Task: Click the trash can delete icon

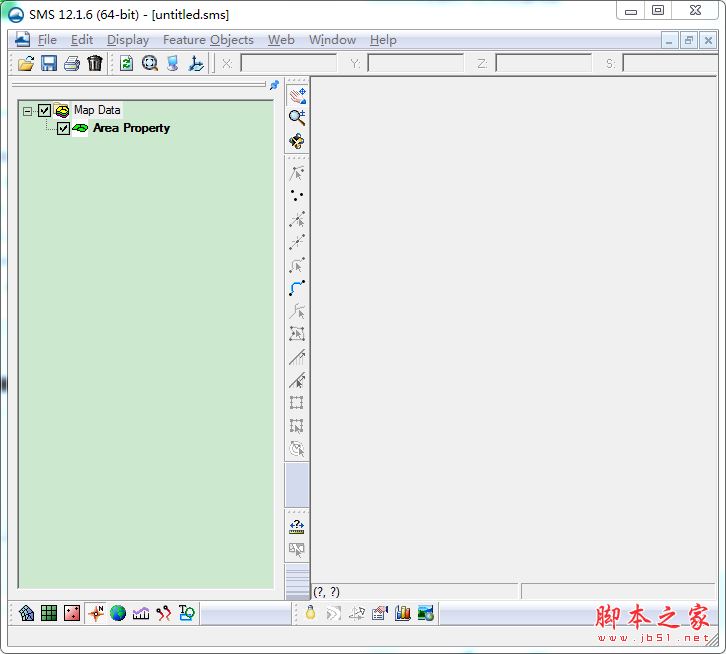Action: click(x=94, y=63)
